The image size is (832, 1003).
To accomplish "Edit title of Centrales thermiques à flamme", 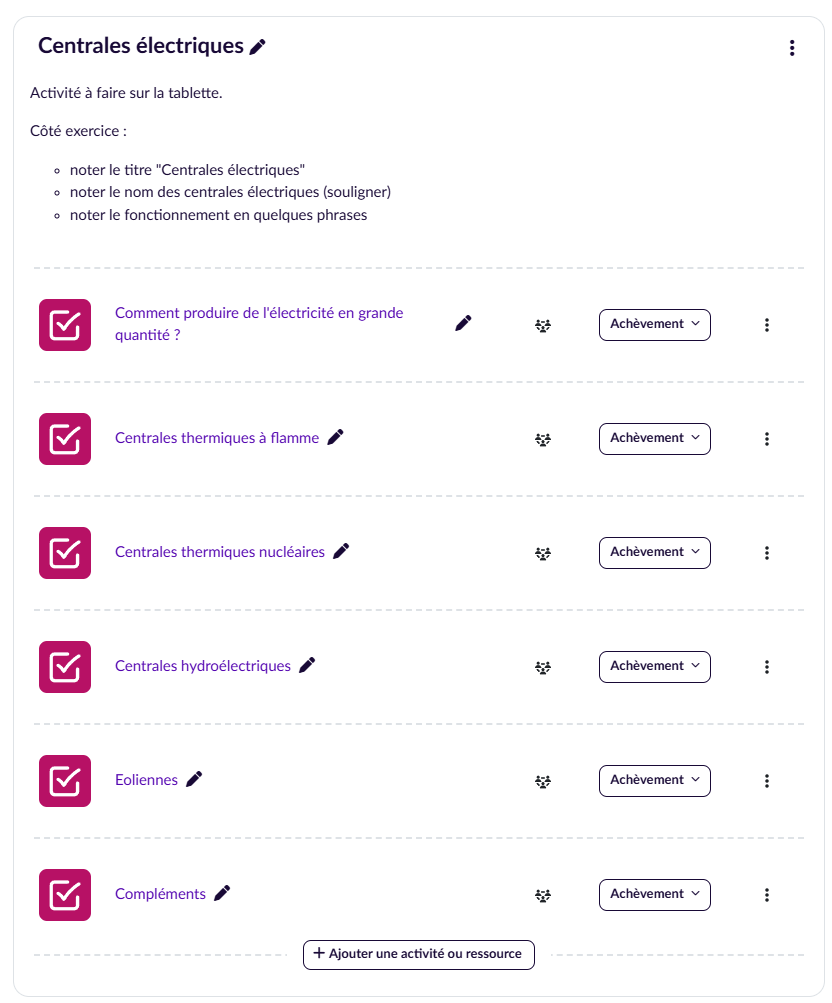I will click(335, 437).
